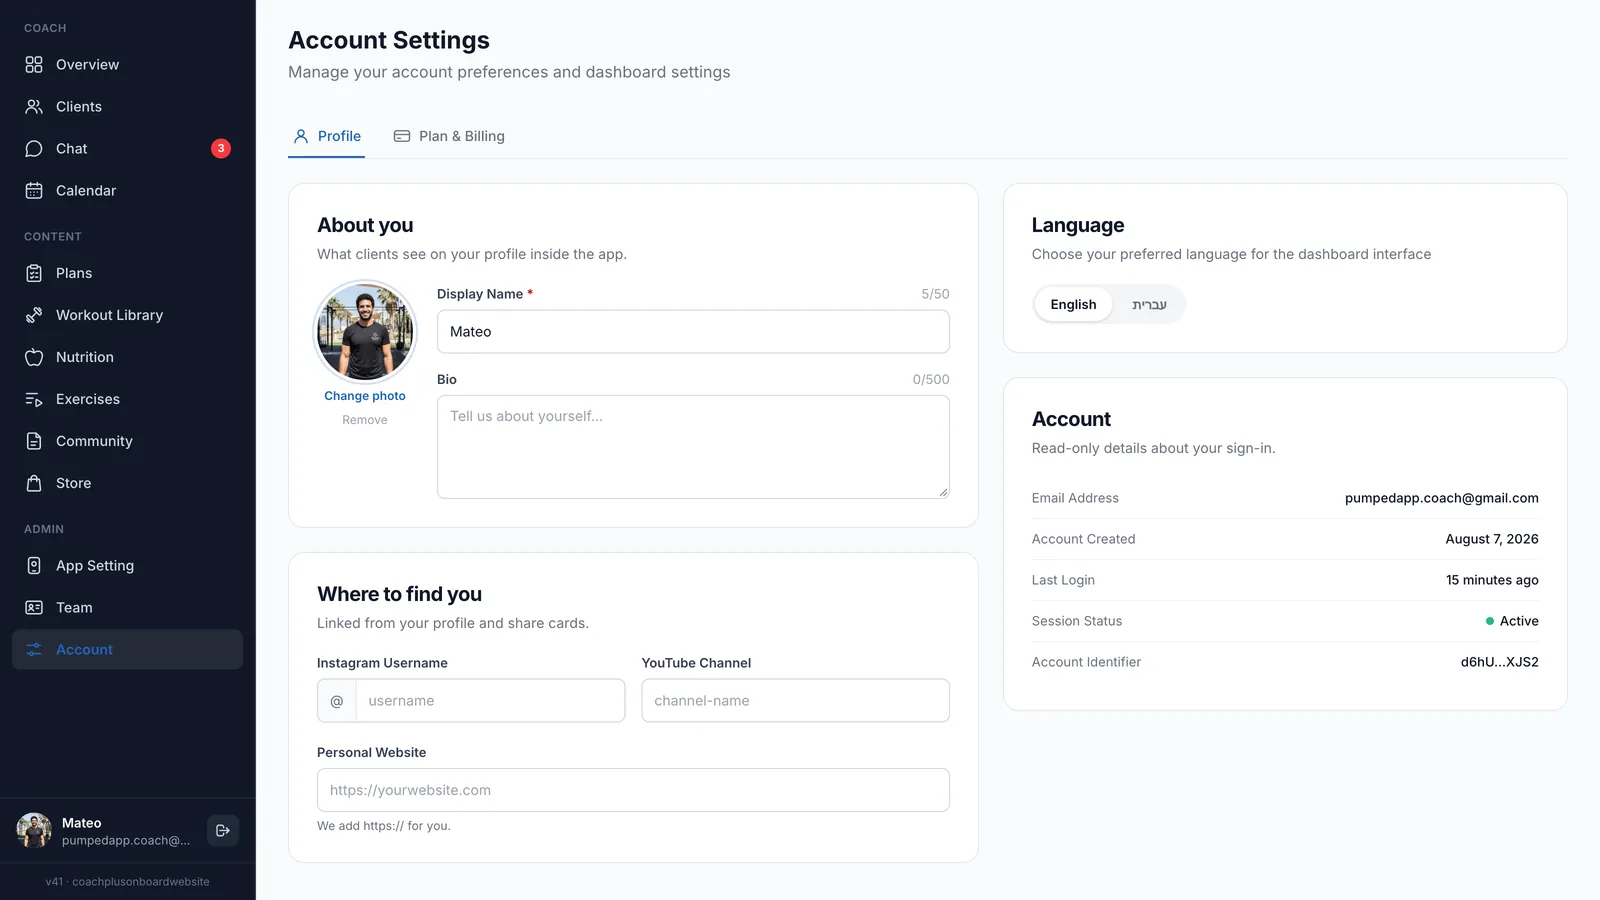Switch dashboard language to עברית
The width and height of the screenshot is (1600, 900).
click(1149, 304)
